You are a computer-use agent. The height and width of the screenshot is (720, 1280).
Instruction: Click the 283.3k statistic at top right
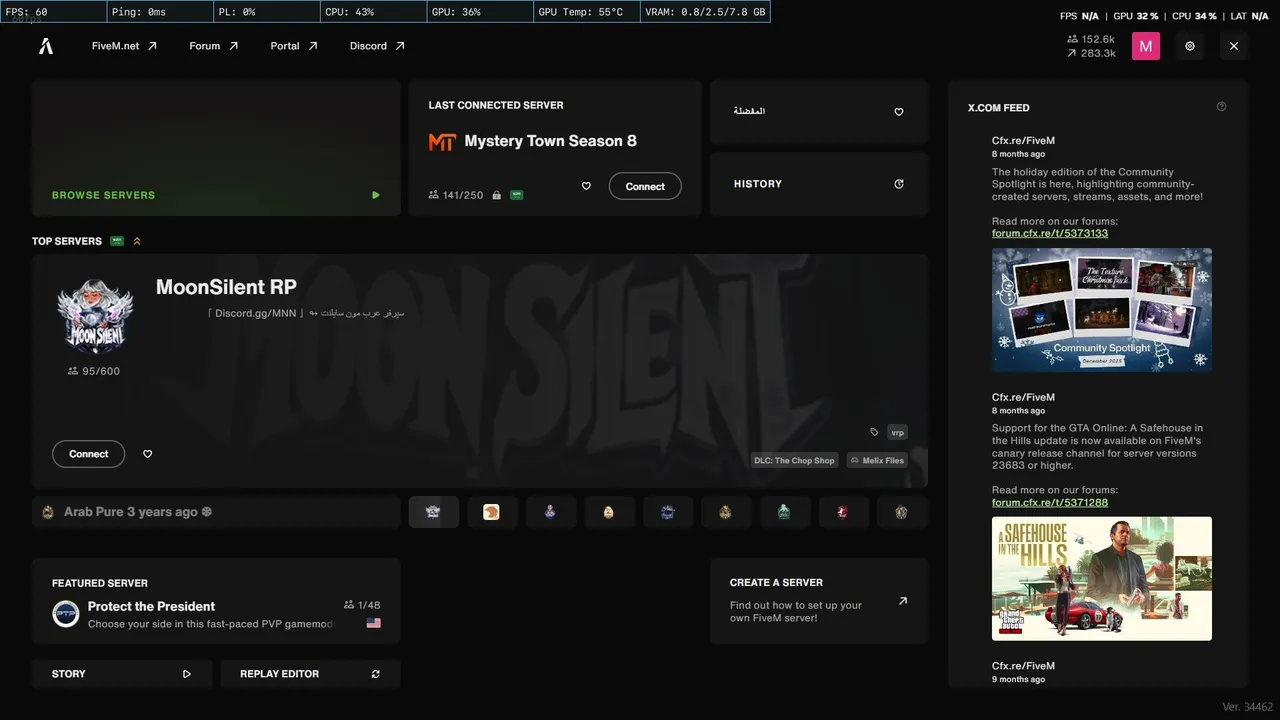[x=1091, y=53]
